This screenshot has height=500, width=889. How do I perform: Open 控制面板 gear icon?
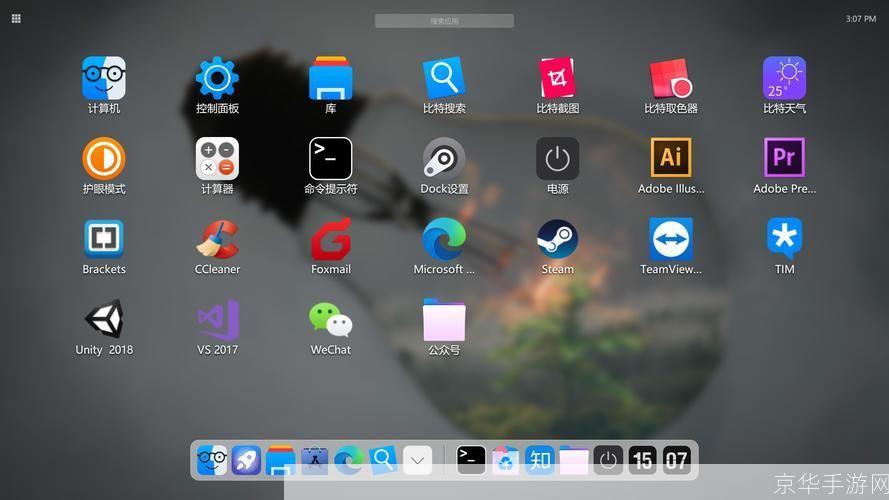point(217,78)
